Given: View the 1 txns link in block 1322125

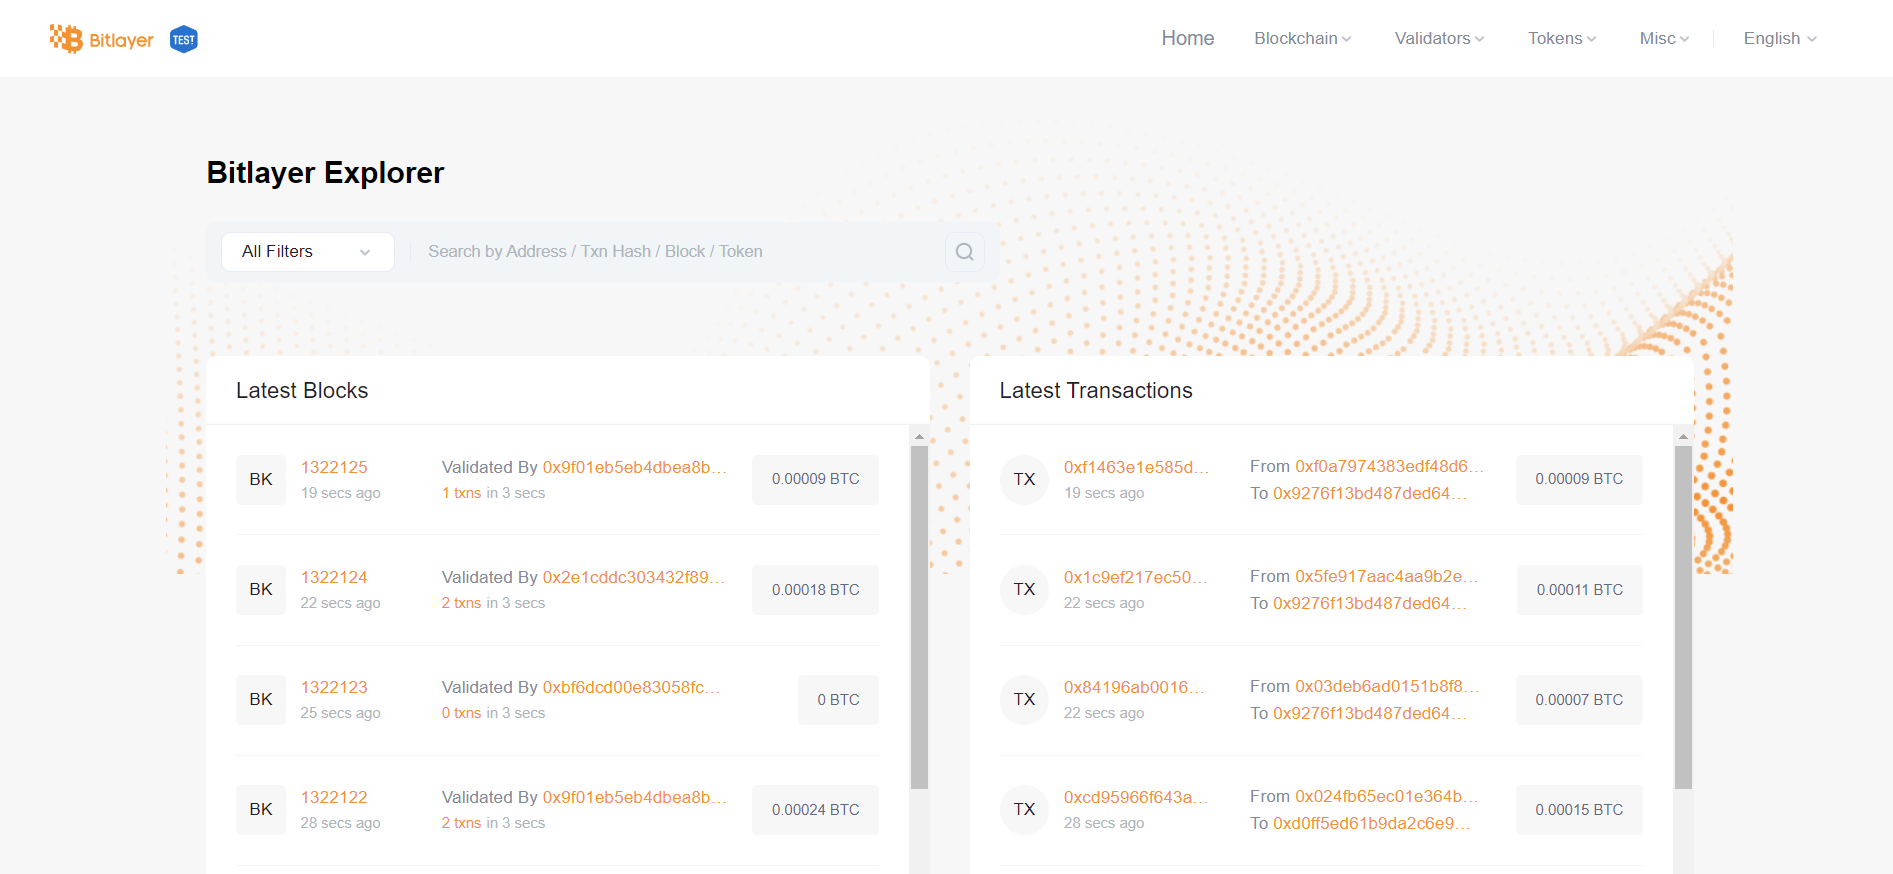Looking at the screenshot, I should pyautogui.click(x=462, y=493).
